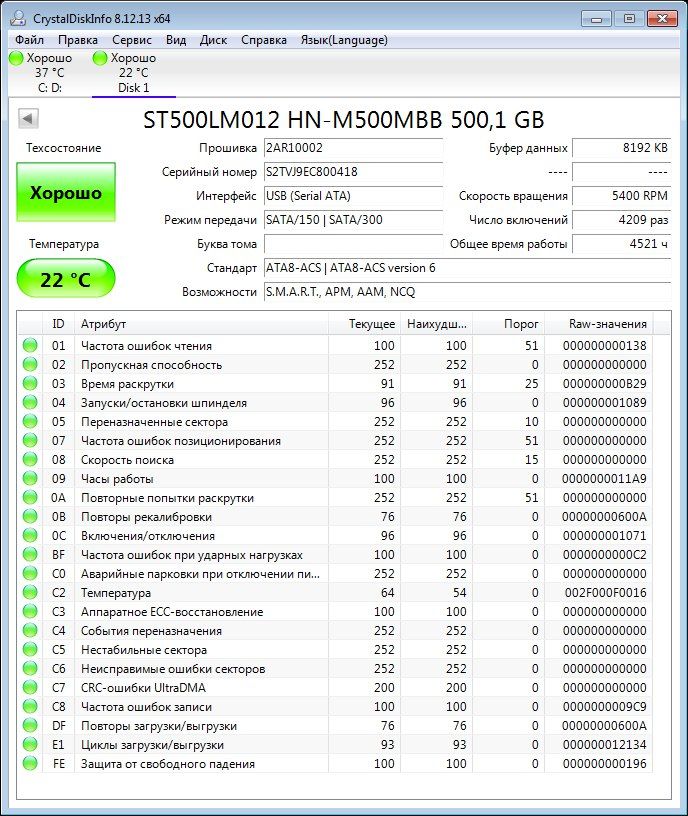Select the События переназначения row
The width and height of the screenshot is (688, 816).
click(x=336, y=631)
